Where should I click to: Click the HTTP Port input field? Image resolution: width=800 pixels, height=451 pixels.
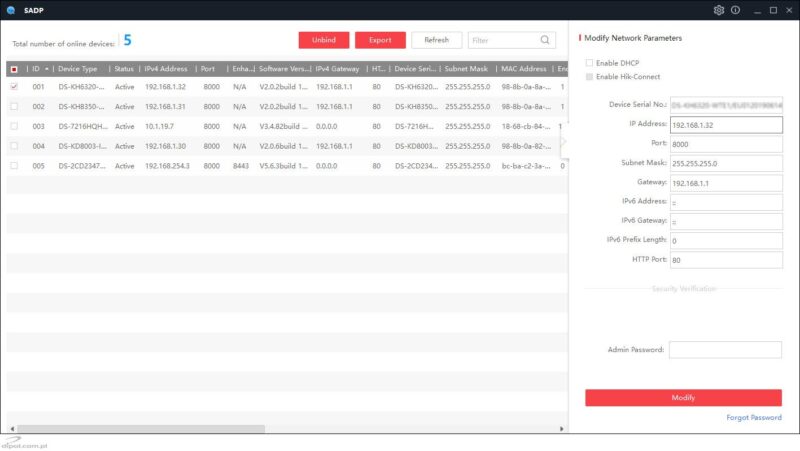pyautogui.click(x=726, y=260)
